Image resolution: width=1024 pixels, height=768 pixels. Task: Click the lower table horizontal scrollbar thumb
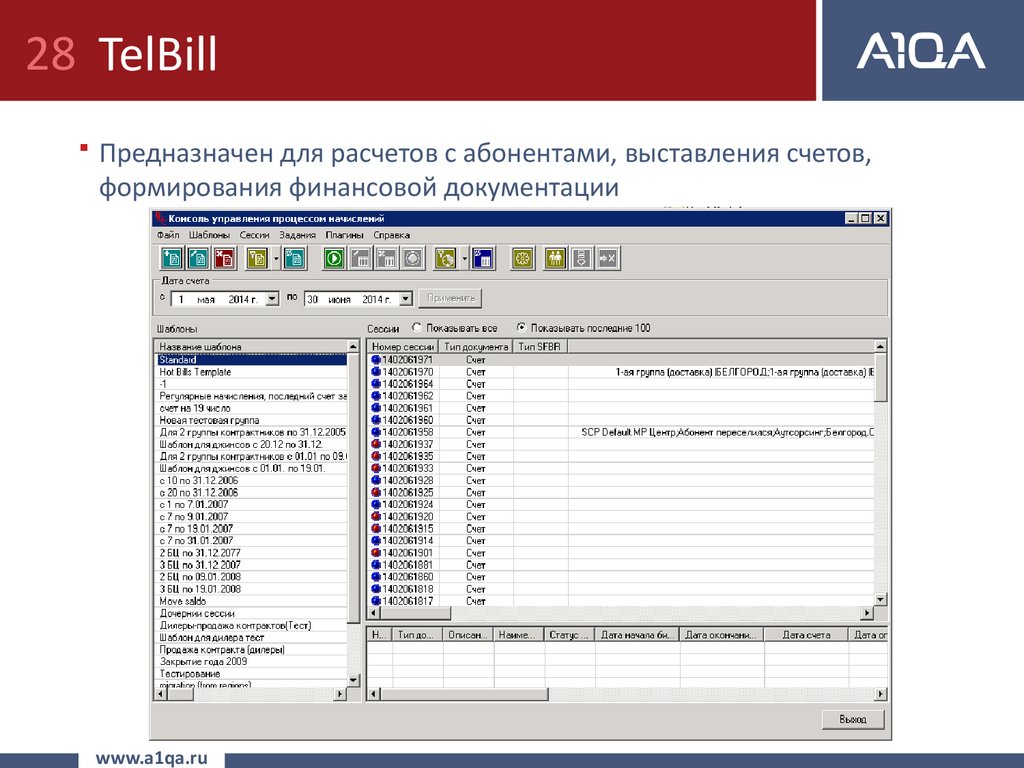[x=464, y=694]
